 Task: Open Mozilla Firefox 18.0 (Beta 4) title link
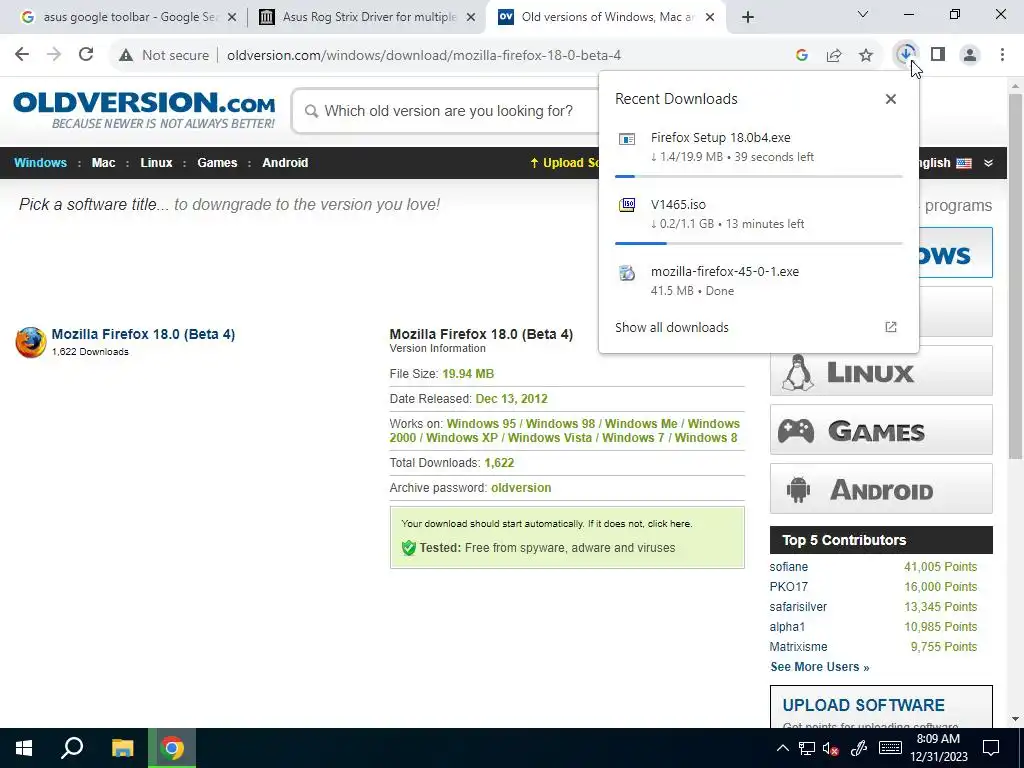(143, 334)
